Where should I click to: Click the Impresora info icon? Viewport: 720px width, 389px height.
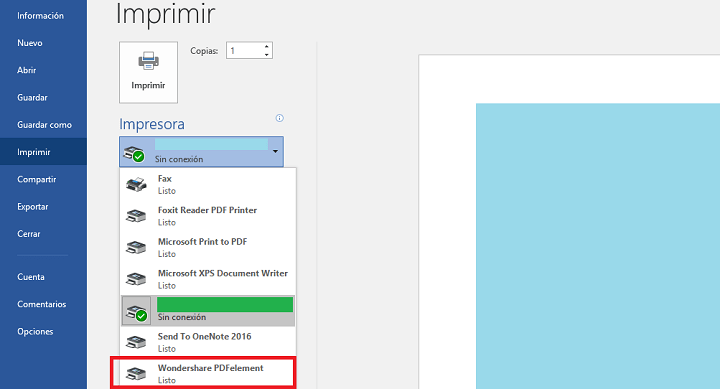pos(279,118)
